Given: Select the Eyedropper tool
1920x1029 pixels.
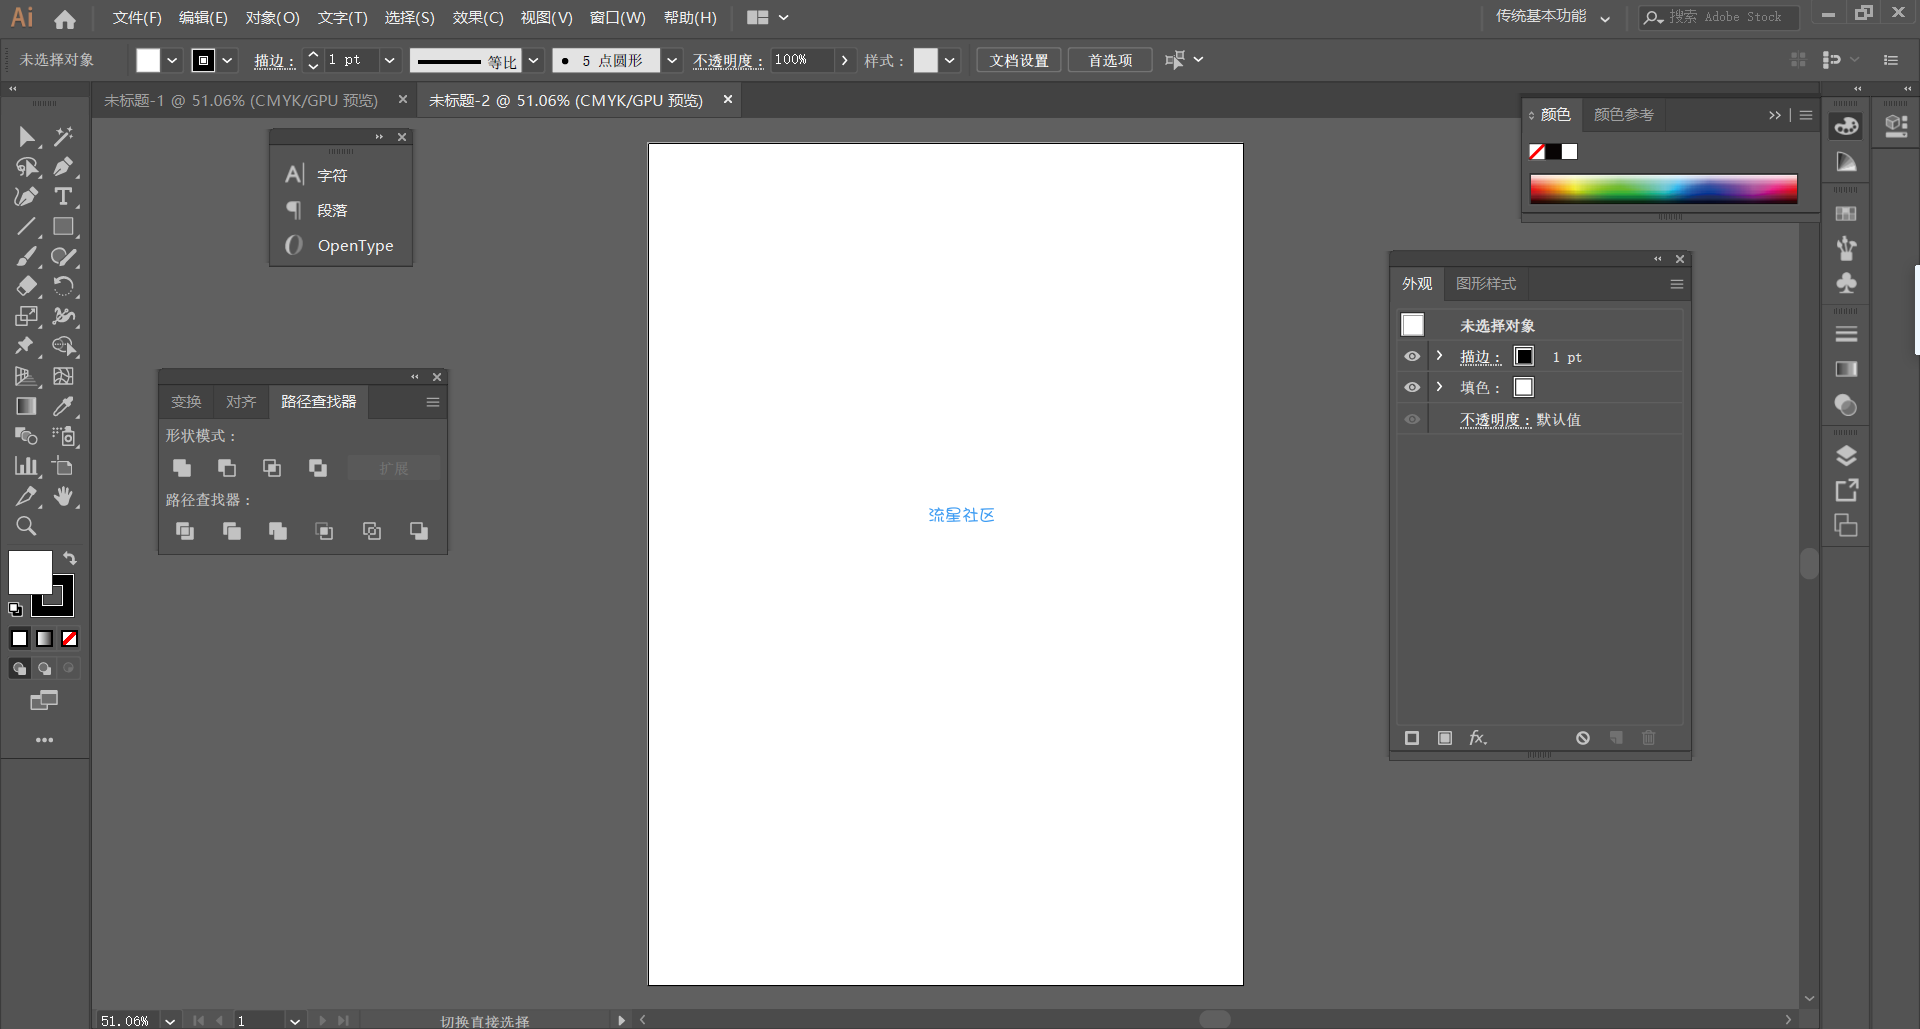Looking at the screenshot, I should tap(63, 407).
